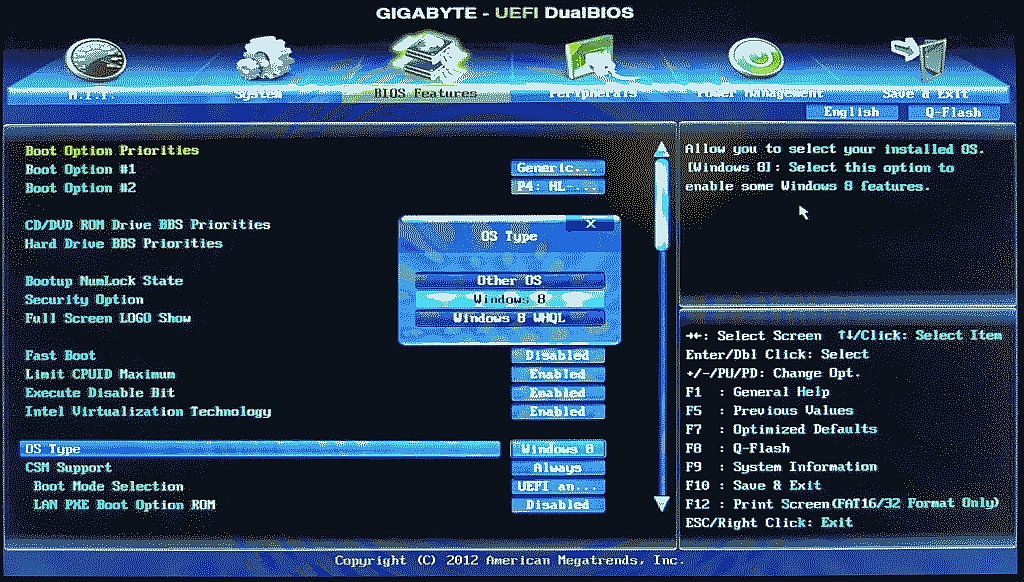Screen dimensions: 1024x582
Task: Close the OS Type popup
Action: pyautogui.click(x=590, y=223)
